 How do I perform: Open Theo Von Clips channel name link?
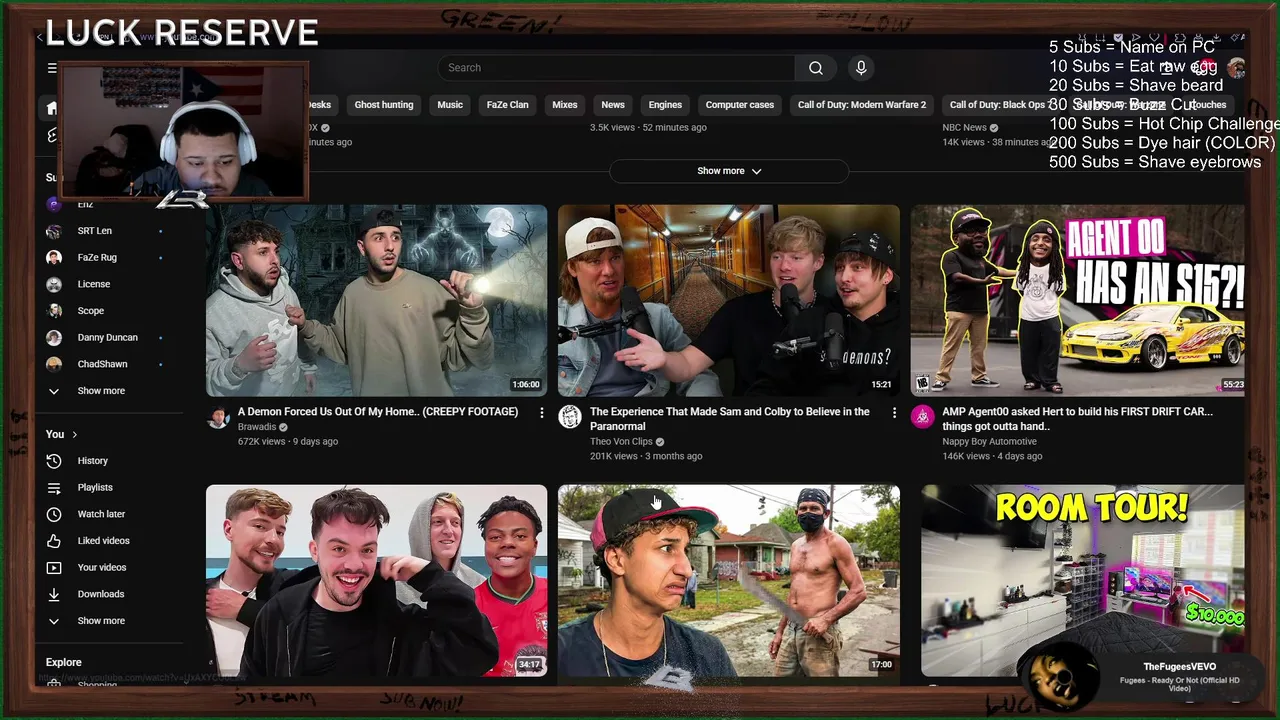pos(621,442)
